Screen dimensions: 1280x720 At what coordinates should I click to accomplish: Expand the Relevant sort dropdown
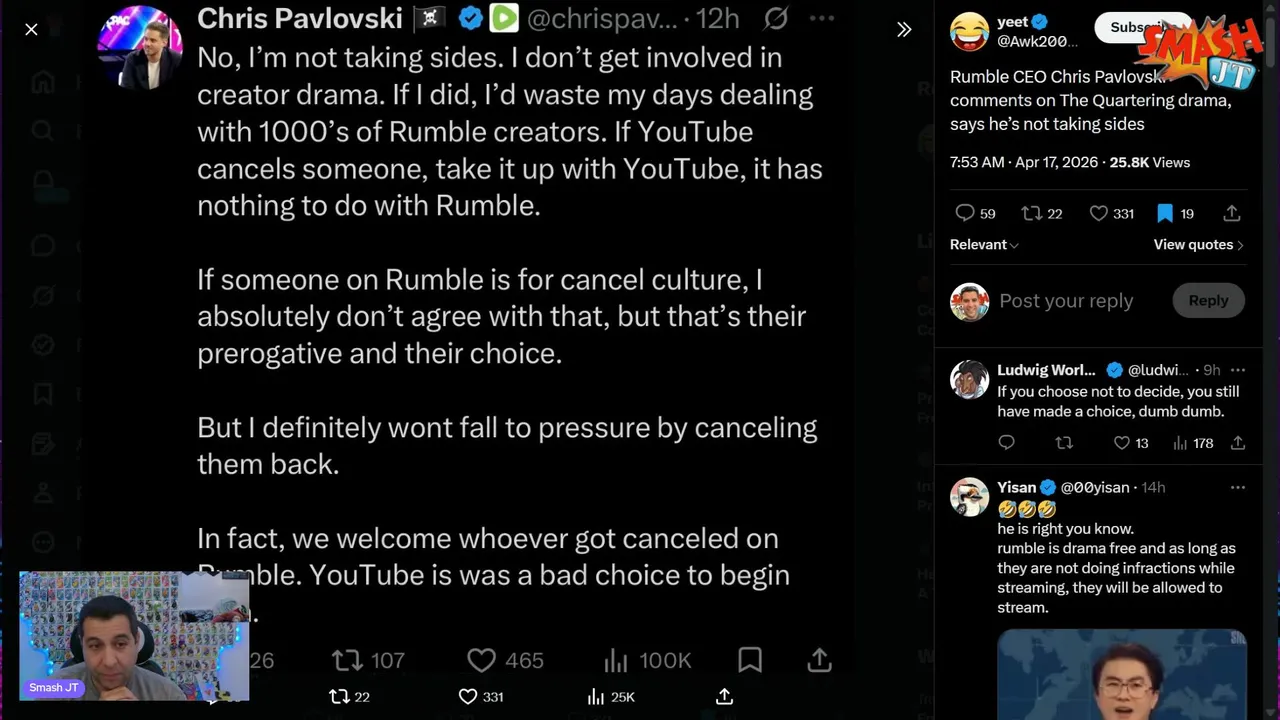pos(984,245)
